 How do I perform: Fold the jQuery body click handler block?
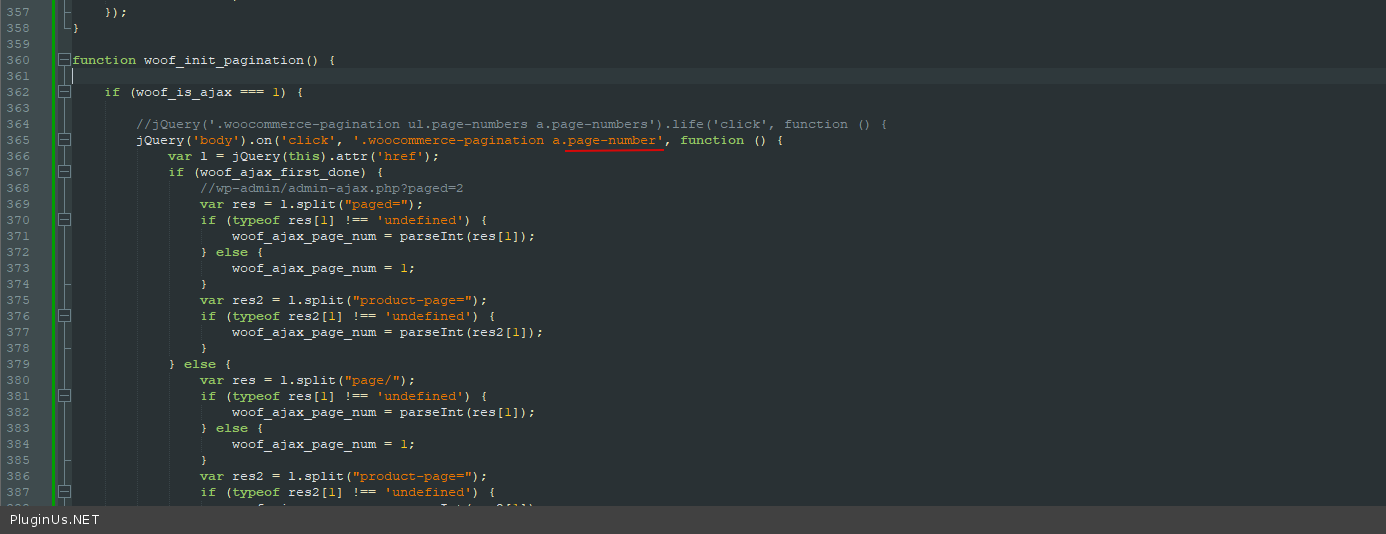tap(64, 141)
